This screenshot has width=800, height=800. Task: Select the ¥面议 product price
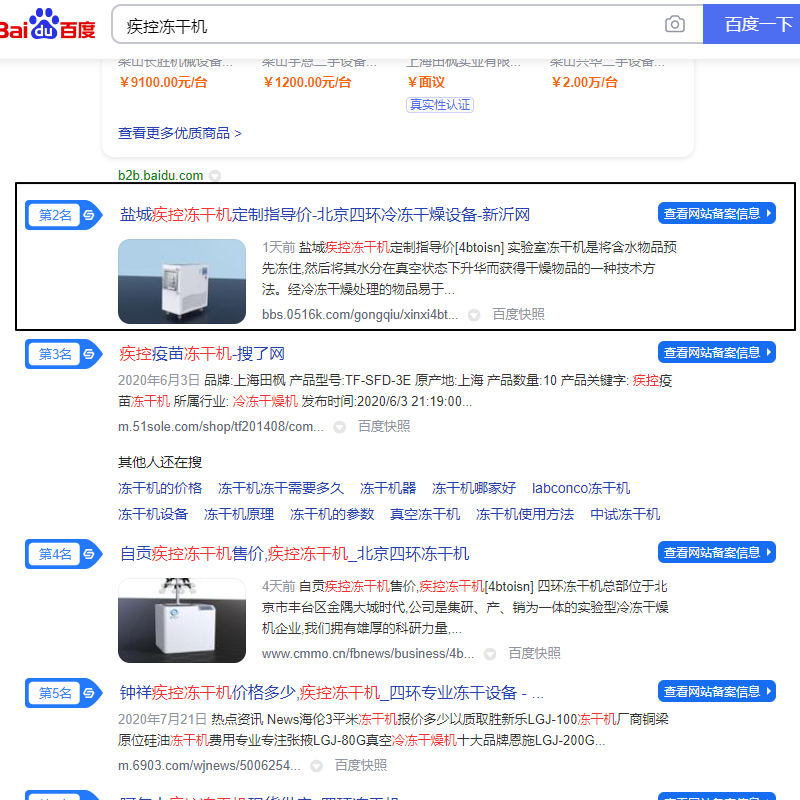click(x=426, y=82)
